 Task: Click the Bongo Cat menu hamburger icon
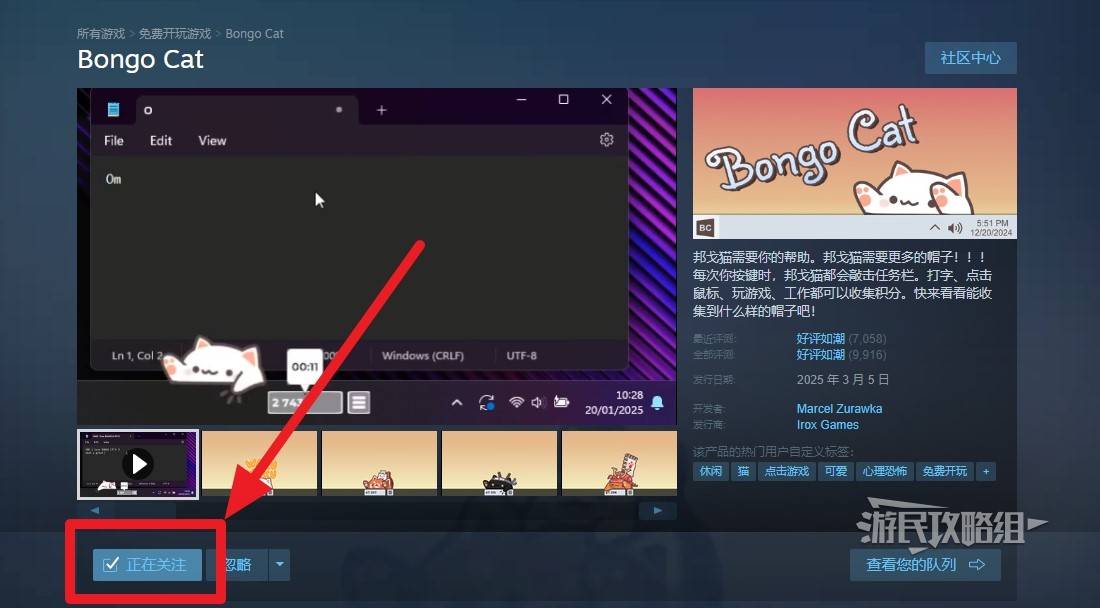click(x=358, y=403)
